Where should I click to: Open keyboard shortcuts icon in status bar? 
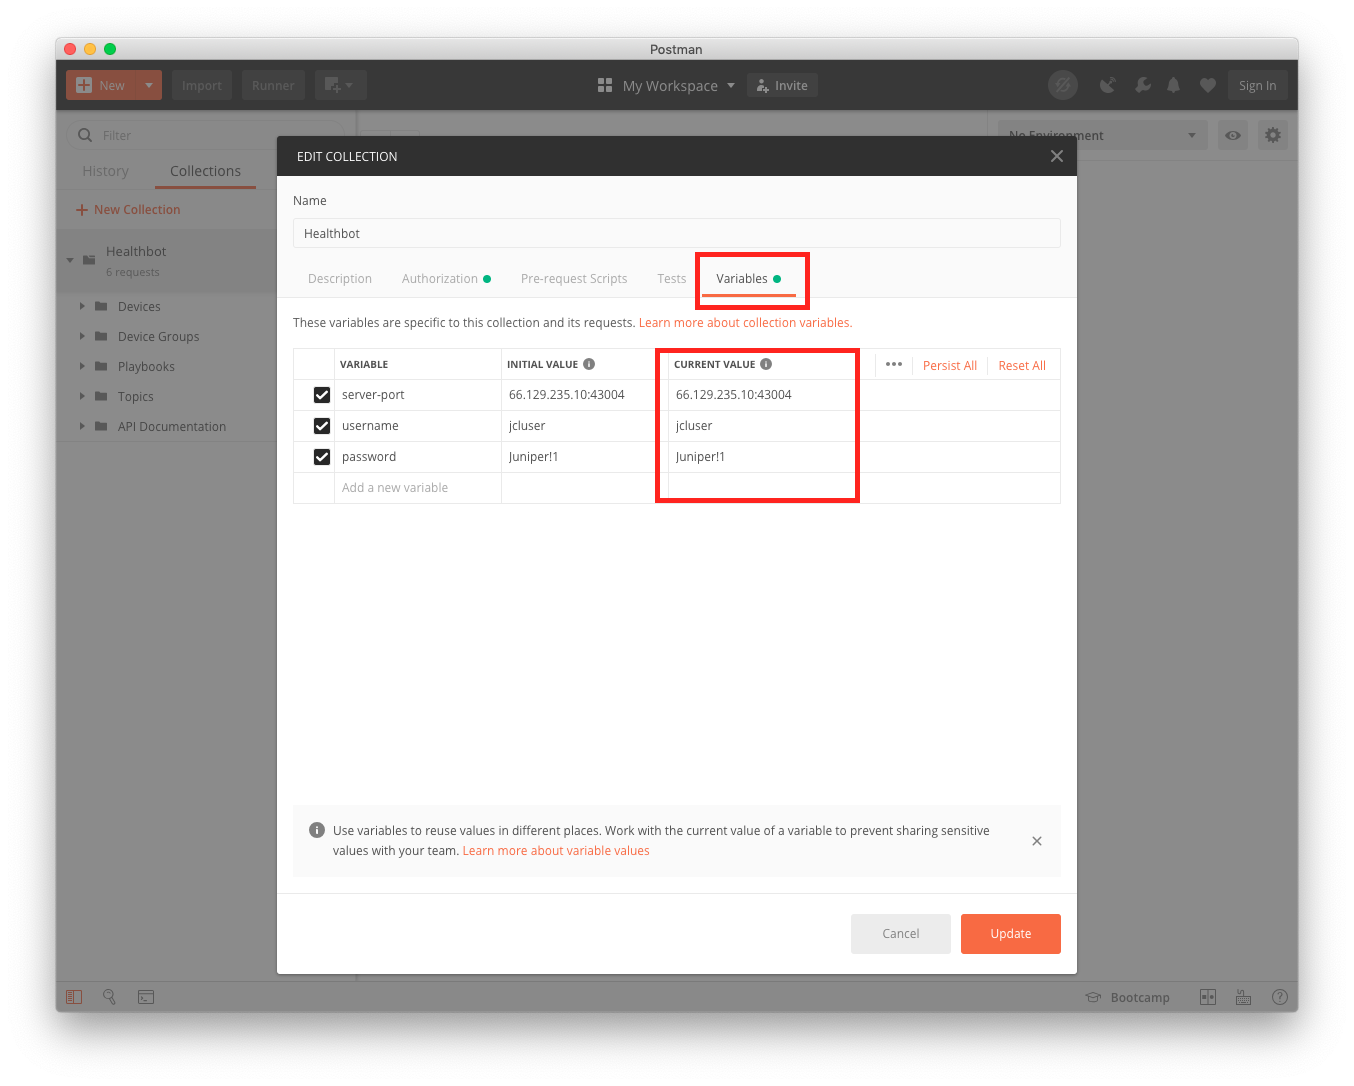pos(1244,997)
